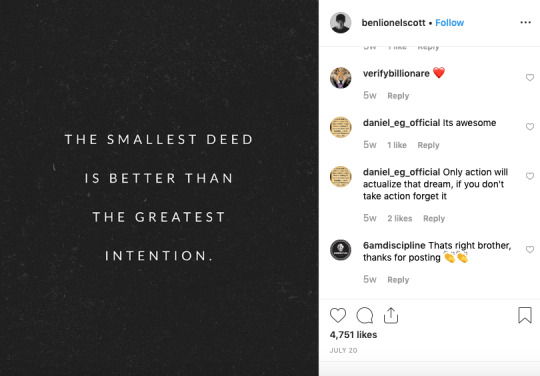The width and height of the screenshot is (540, 376).
Task: Click the share post icon
Action: click(391, 315)
